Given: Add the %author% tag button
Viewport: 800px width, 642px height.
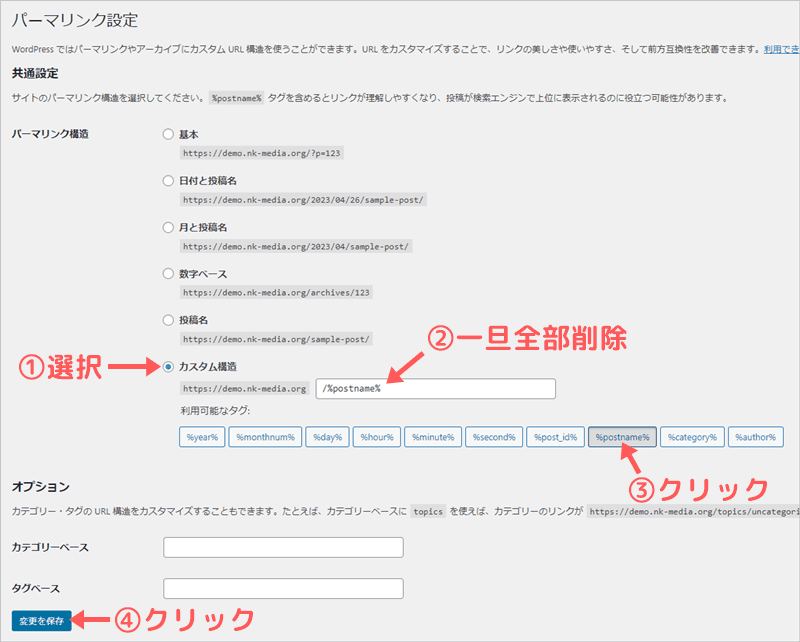Looking at the screenshot, I should click(755, 437).
